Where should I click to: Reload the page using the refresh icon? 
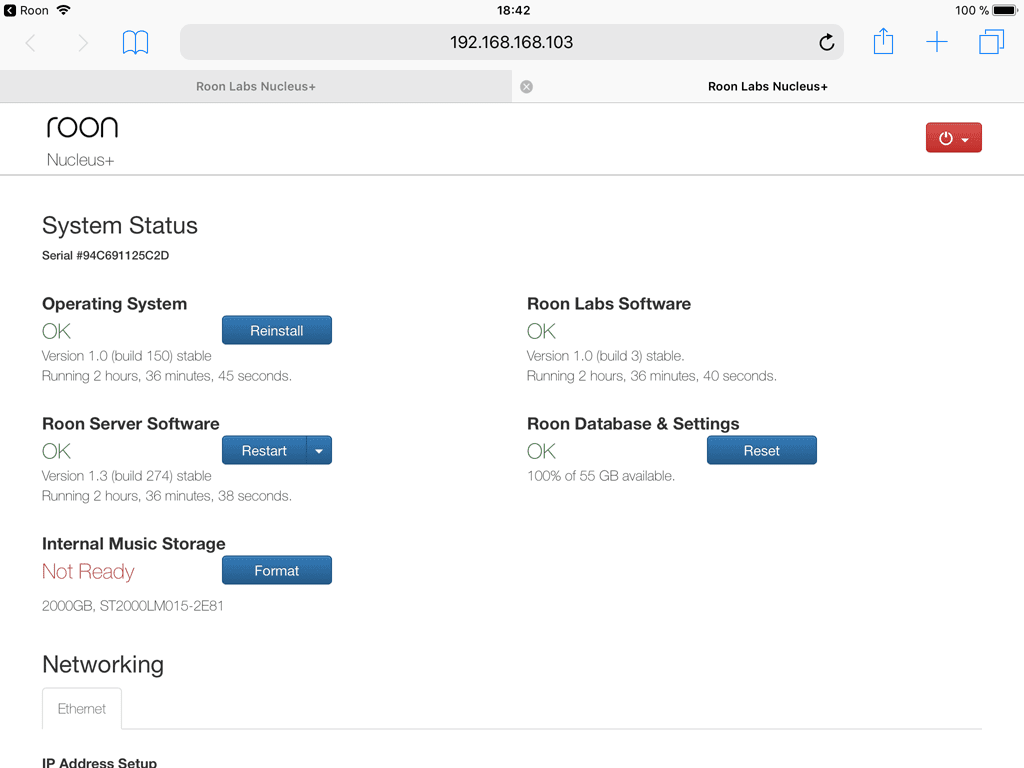tap(826, 42)
